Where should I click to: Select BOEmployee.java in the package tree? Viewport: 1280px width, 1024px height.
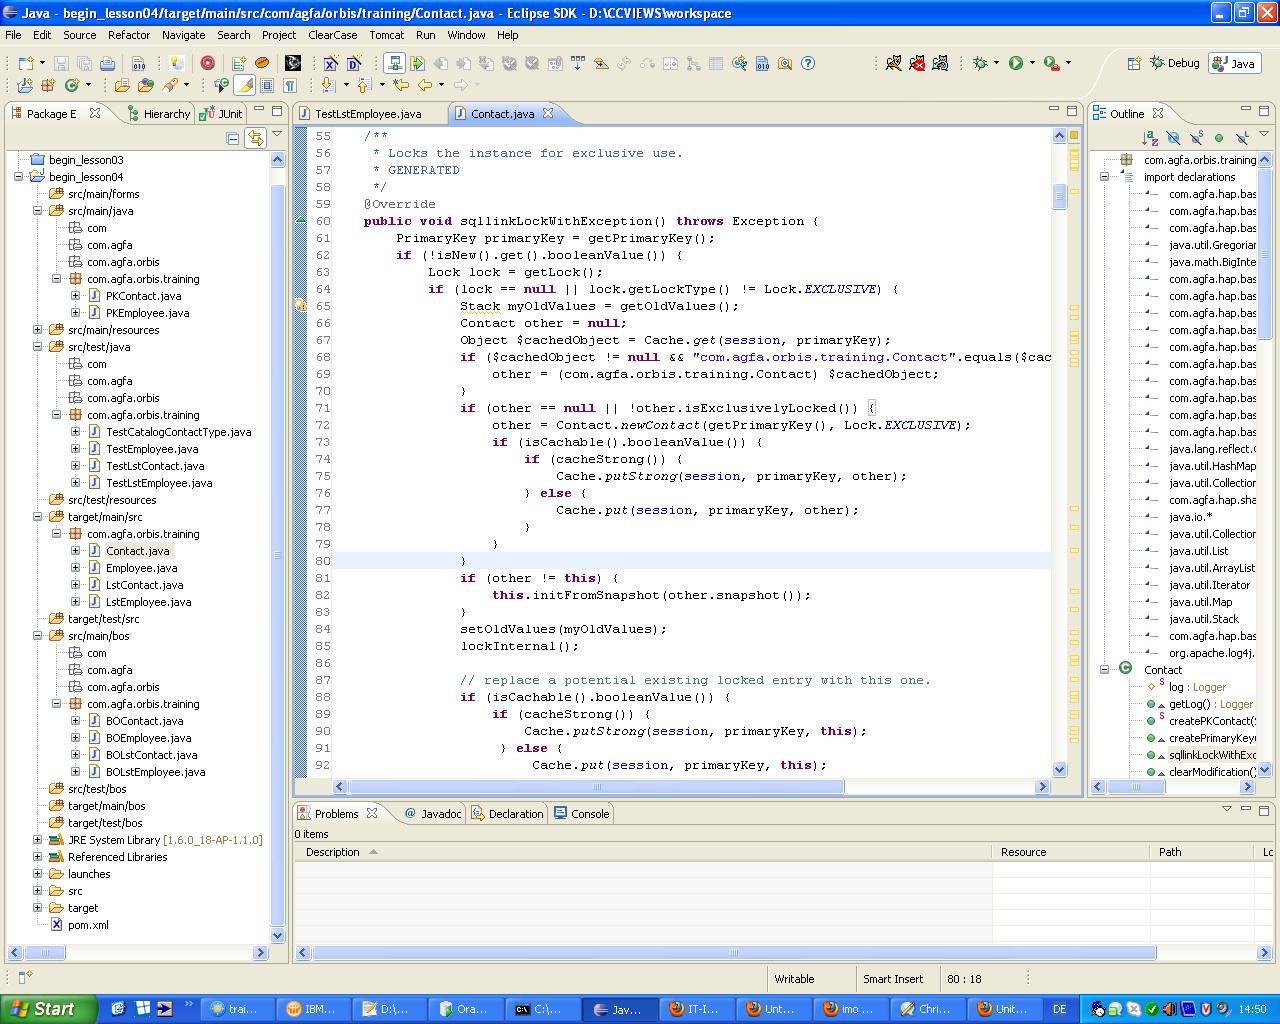[148, 738]
